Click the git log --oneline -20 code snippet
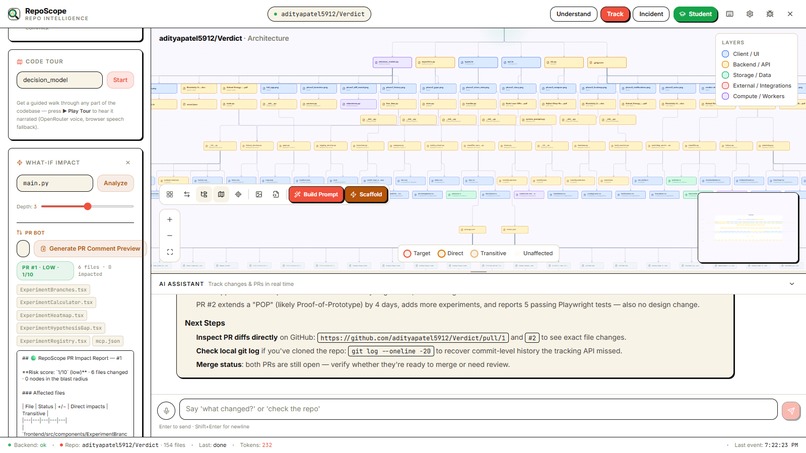 click(391, 351)
